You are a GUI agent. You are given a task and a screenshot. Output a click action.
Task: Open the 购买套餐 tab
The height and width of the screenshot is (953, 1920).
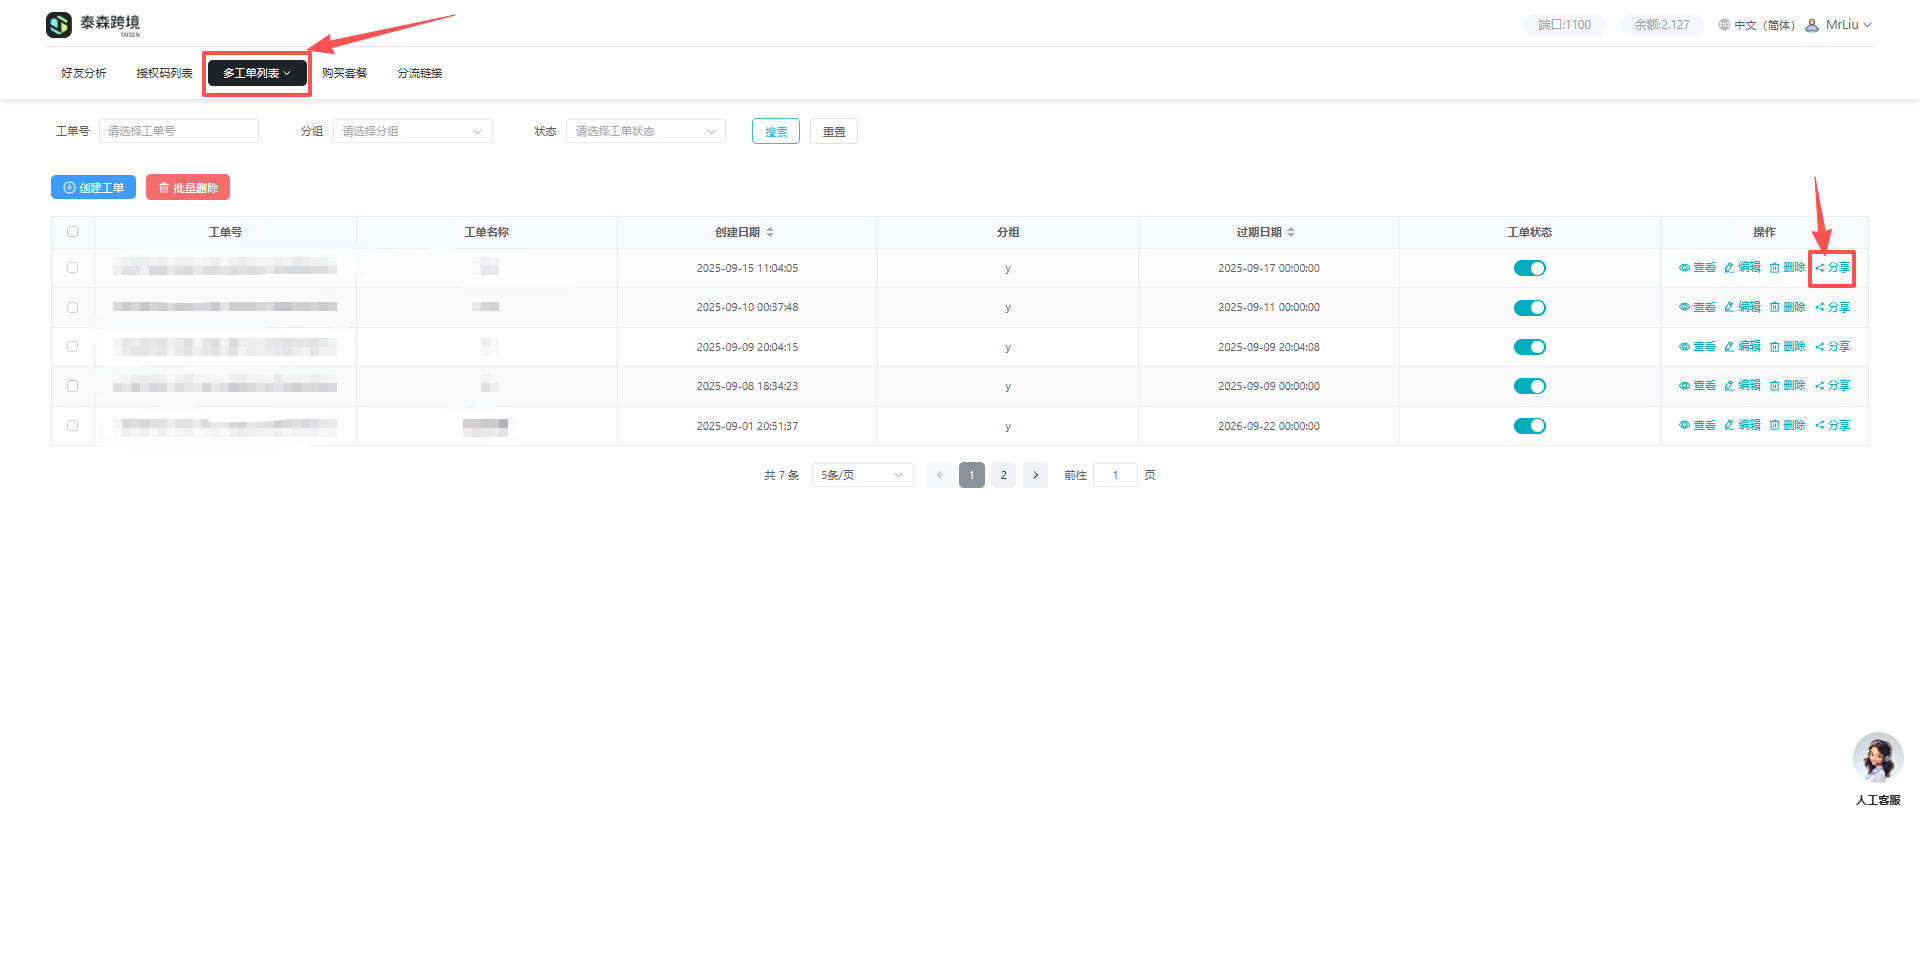[344, 73]
